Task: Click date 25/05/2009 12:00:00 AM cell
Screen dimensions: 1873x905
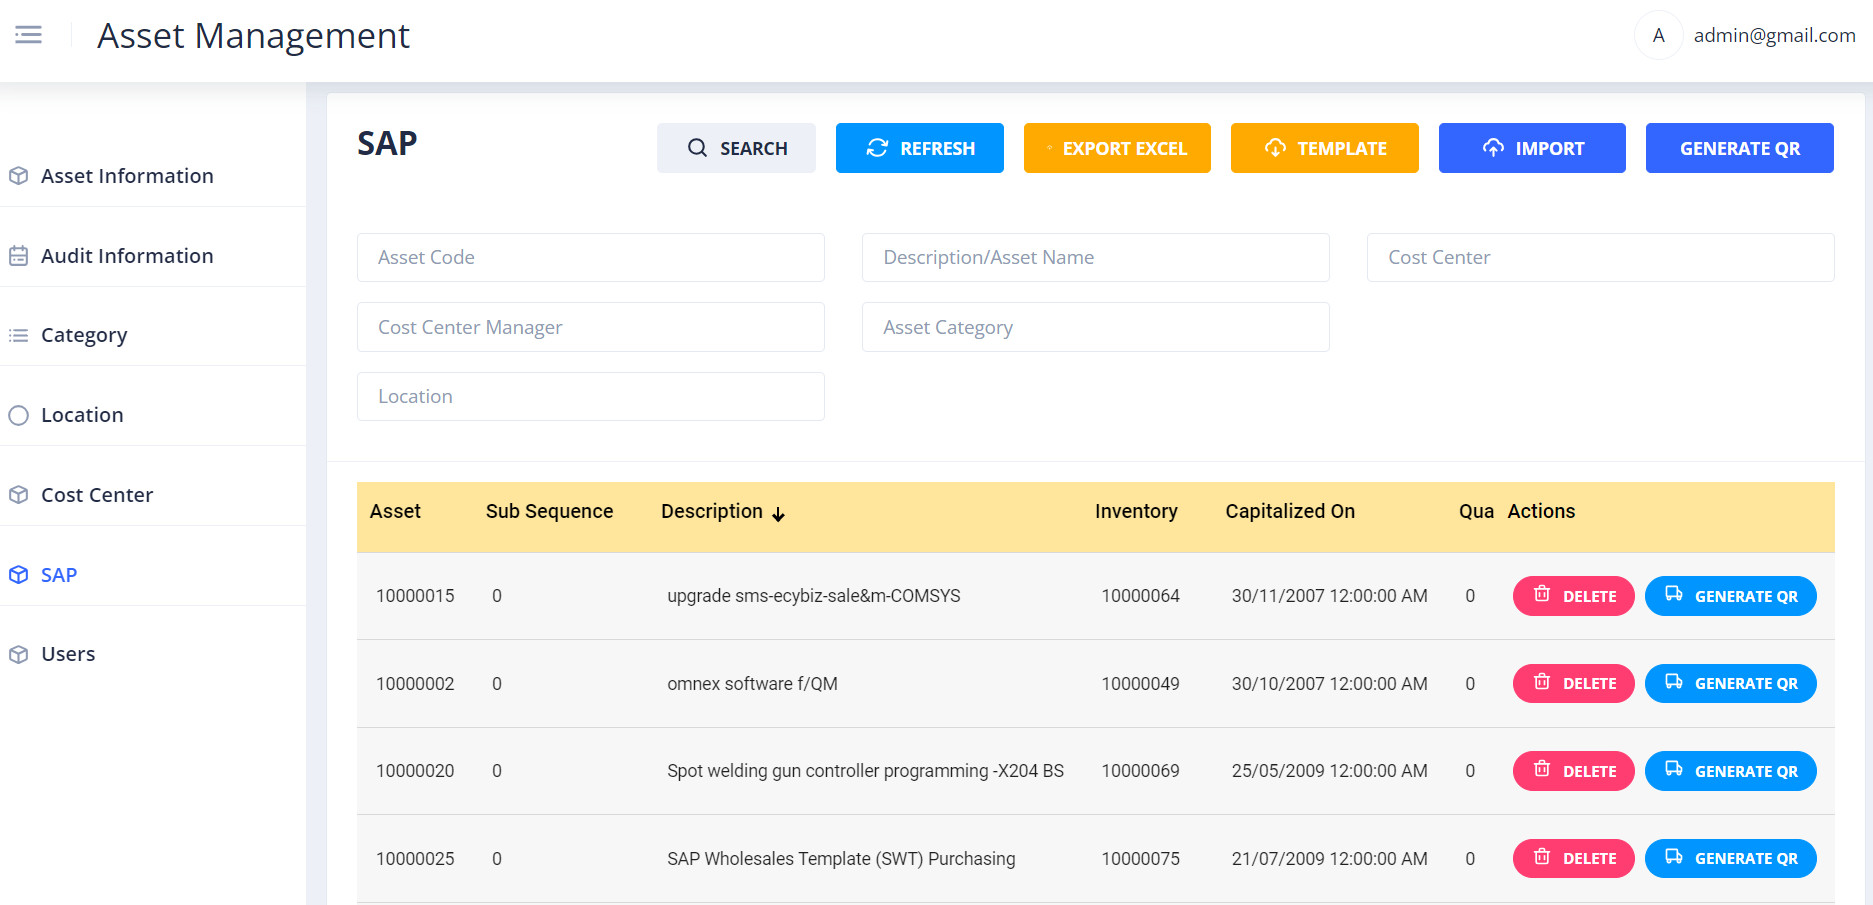Action: click(x=1329, y=771)
